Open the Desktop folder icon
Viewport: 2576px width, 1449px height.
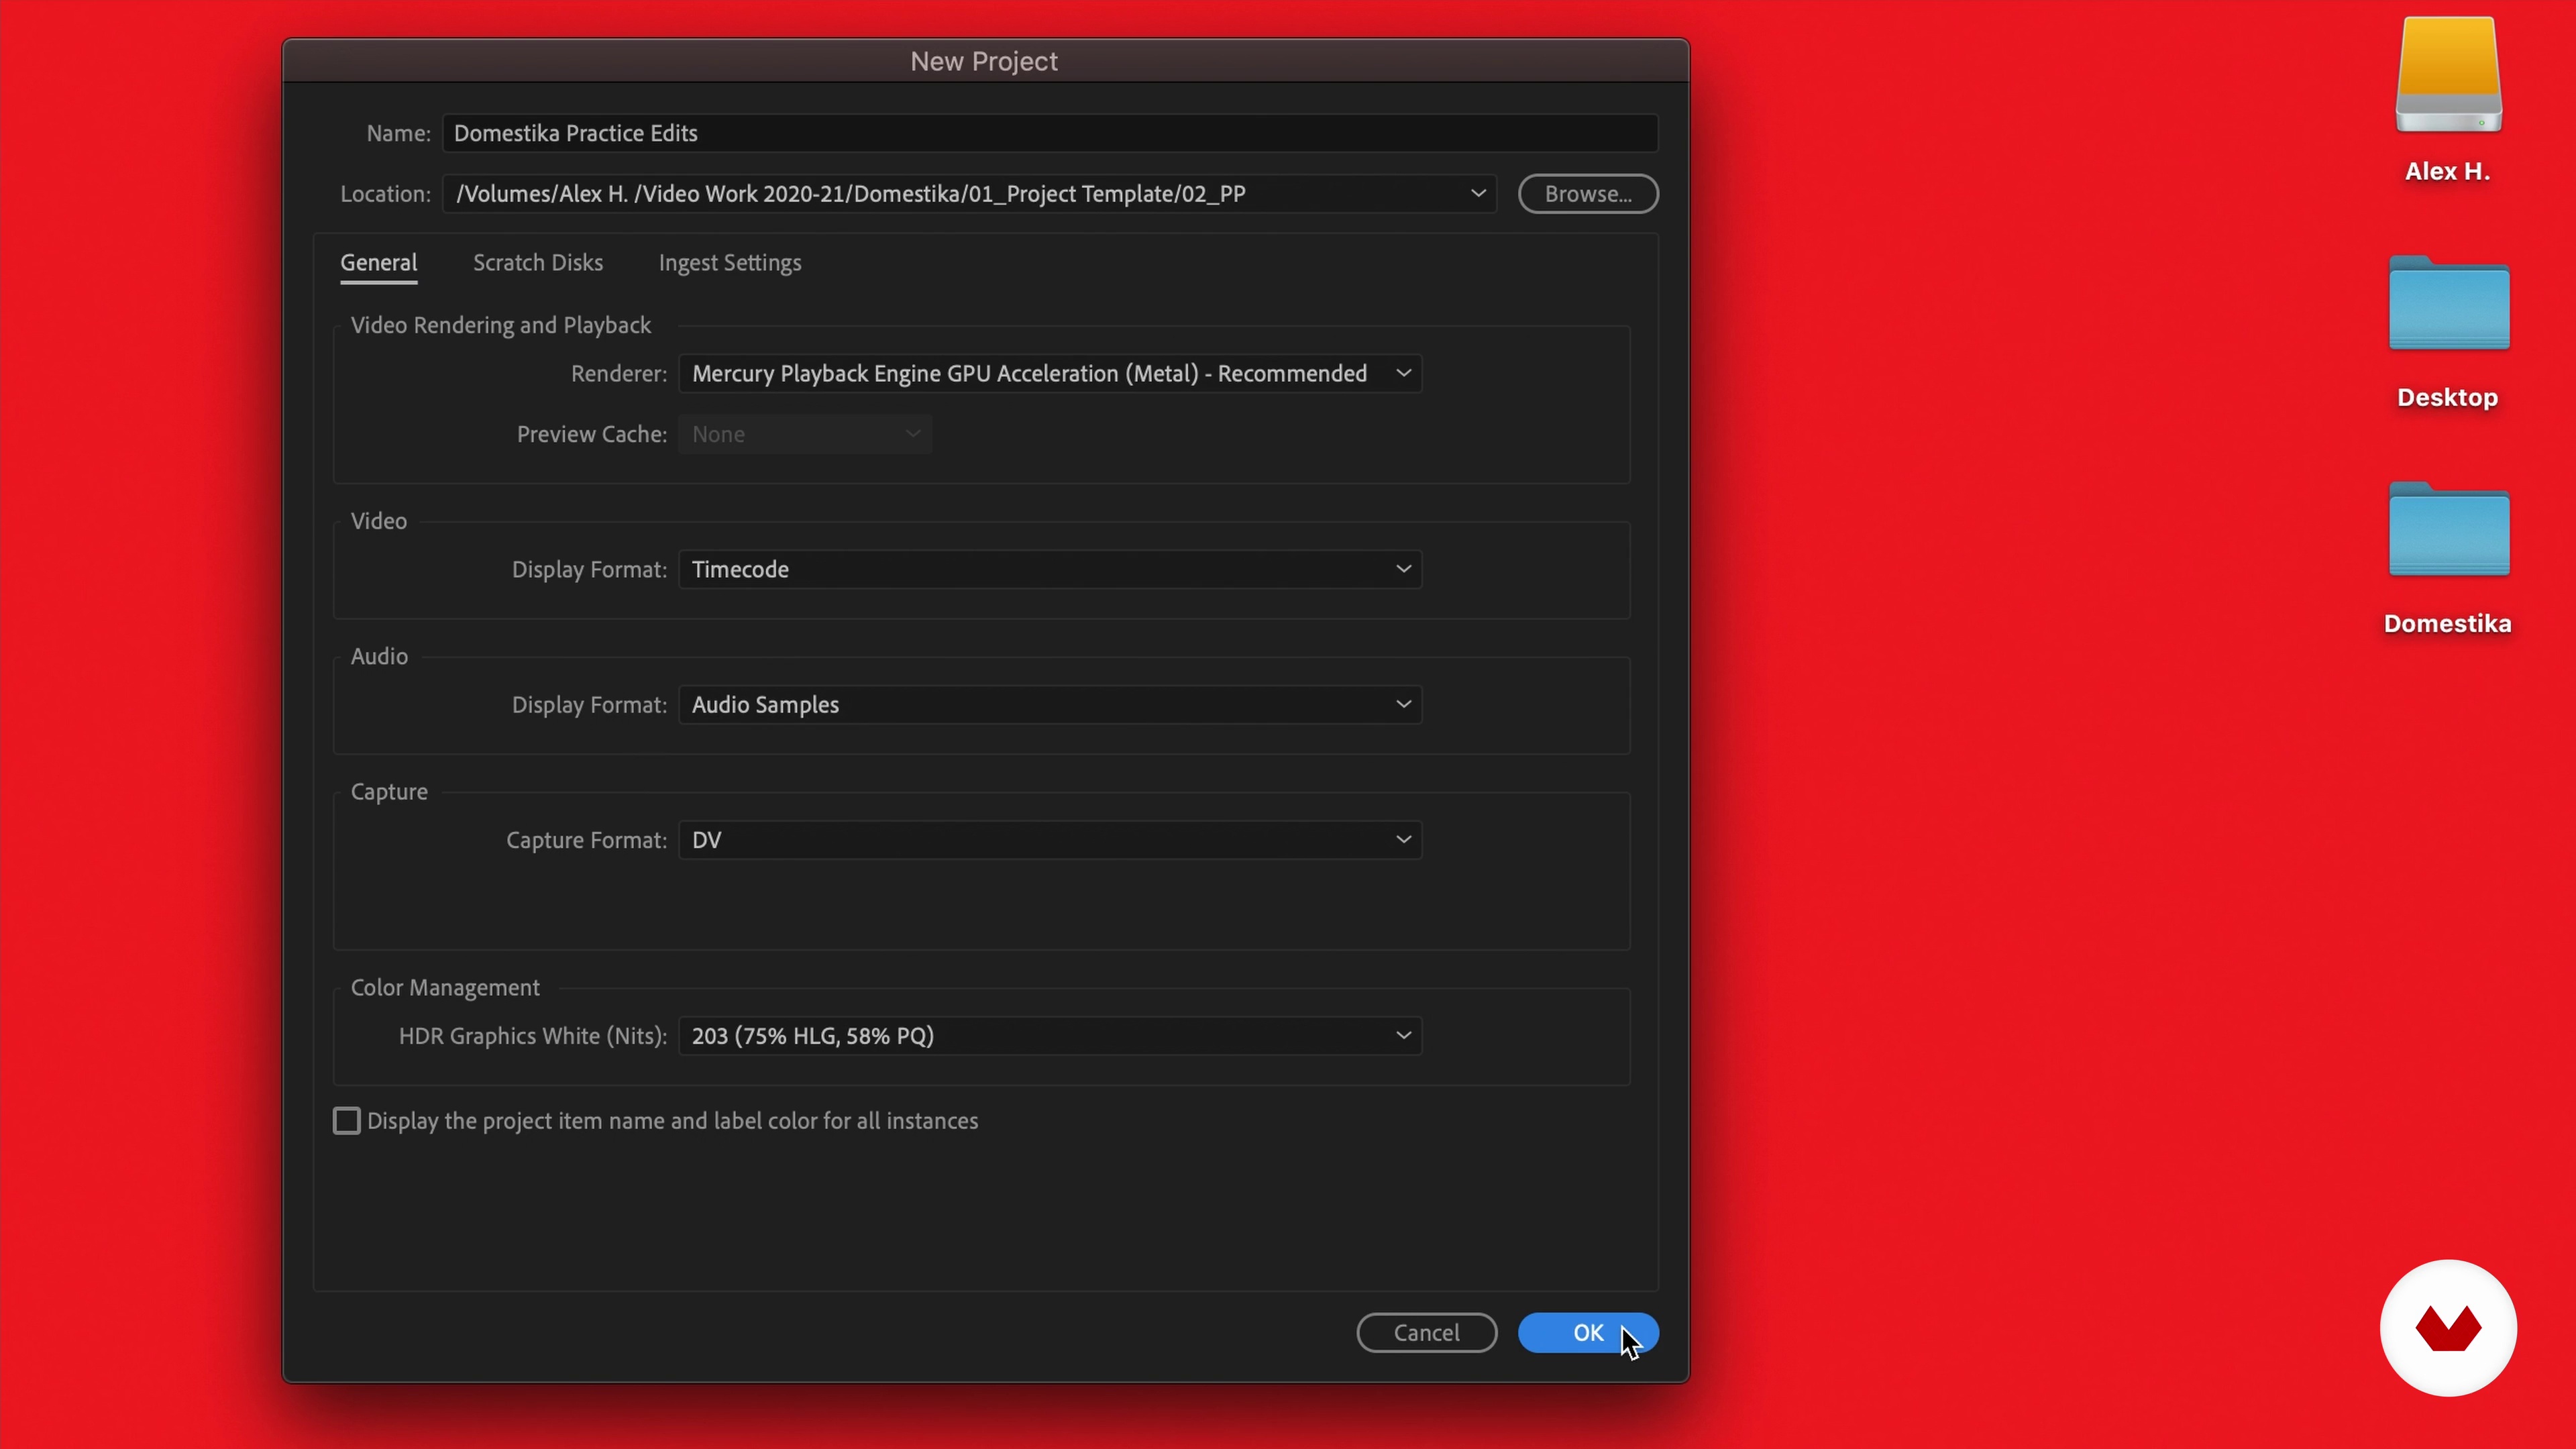point(2449,303)
